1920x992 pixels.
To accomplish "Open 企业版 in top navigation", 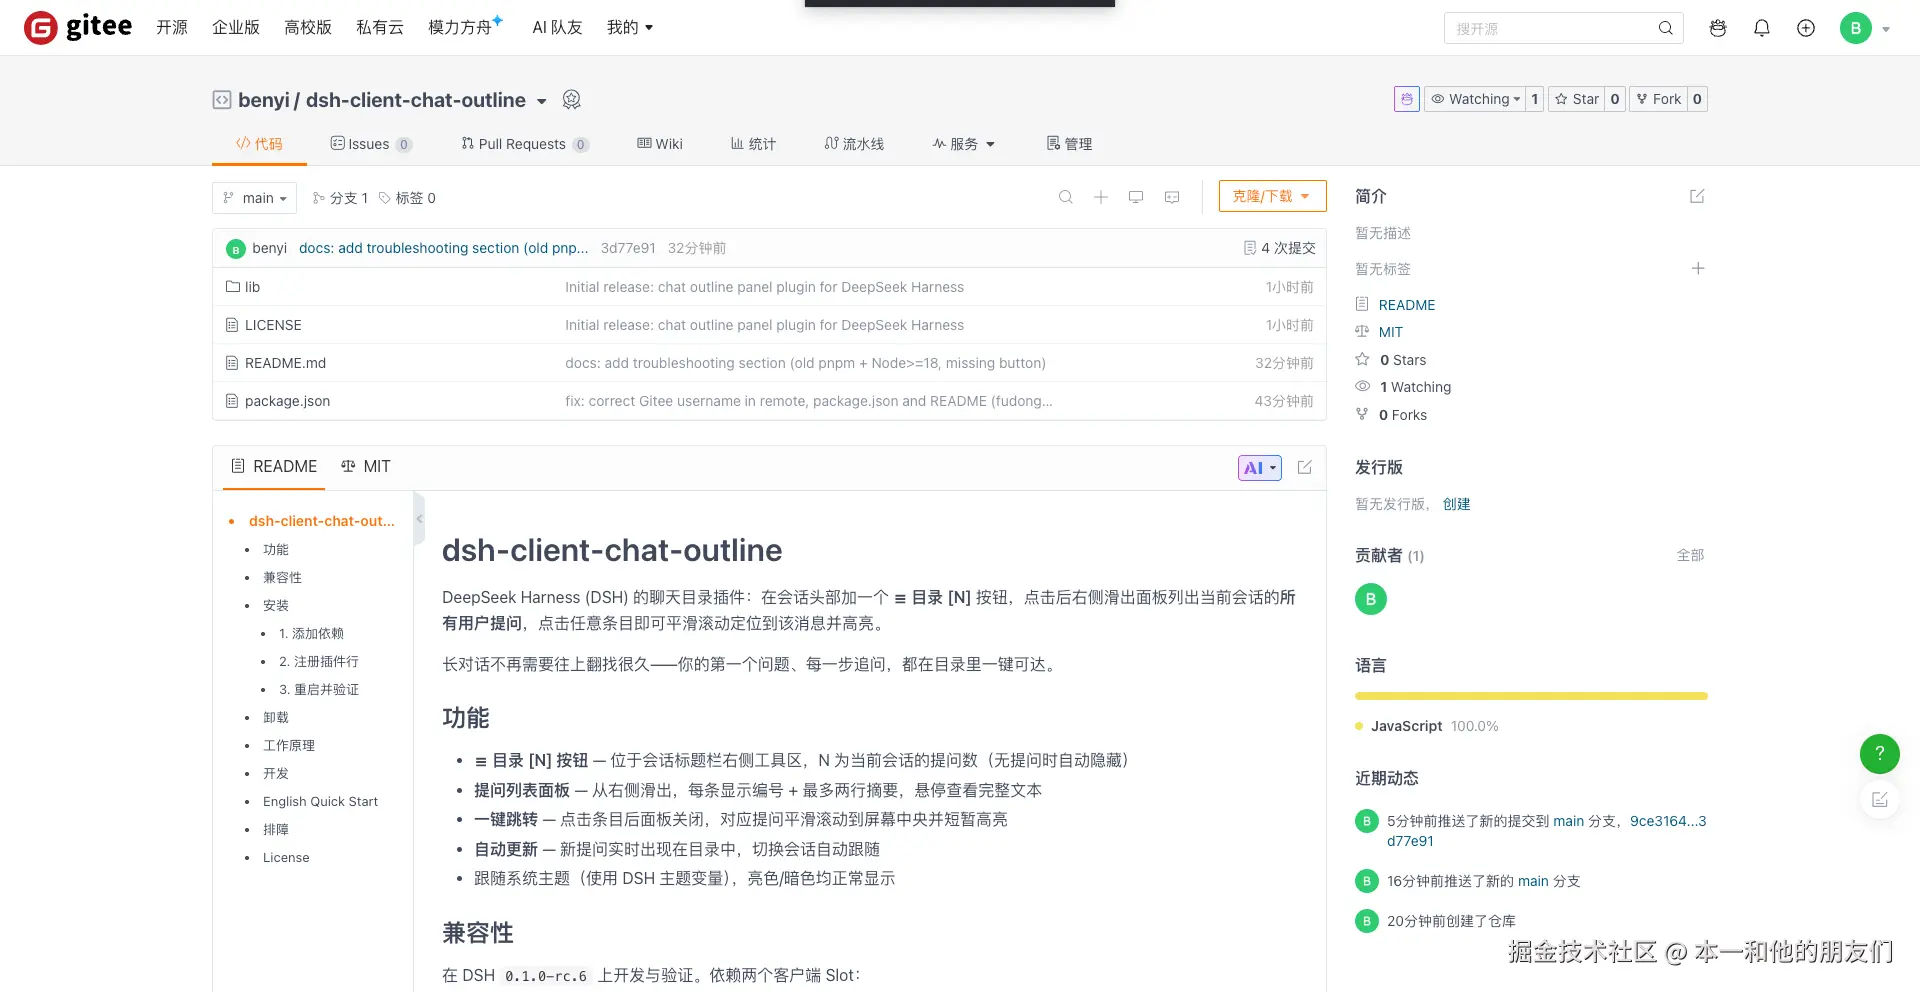I will 236,27.
